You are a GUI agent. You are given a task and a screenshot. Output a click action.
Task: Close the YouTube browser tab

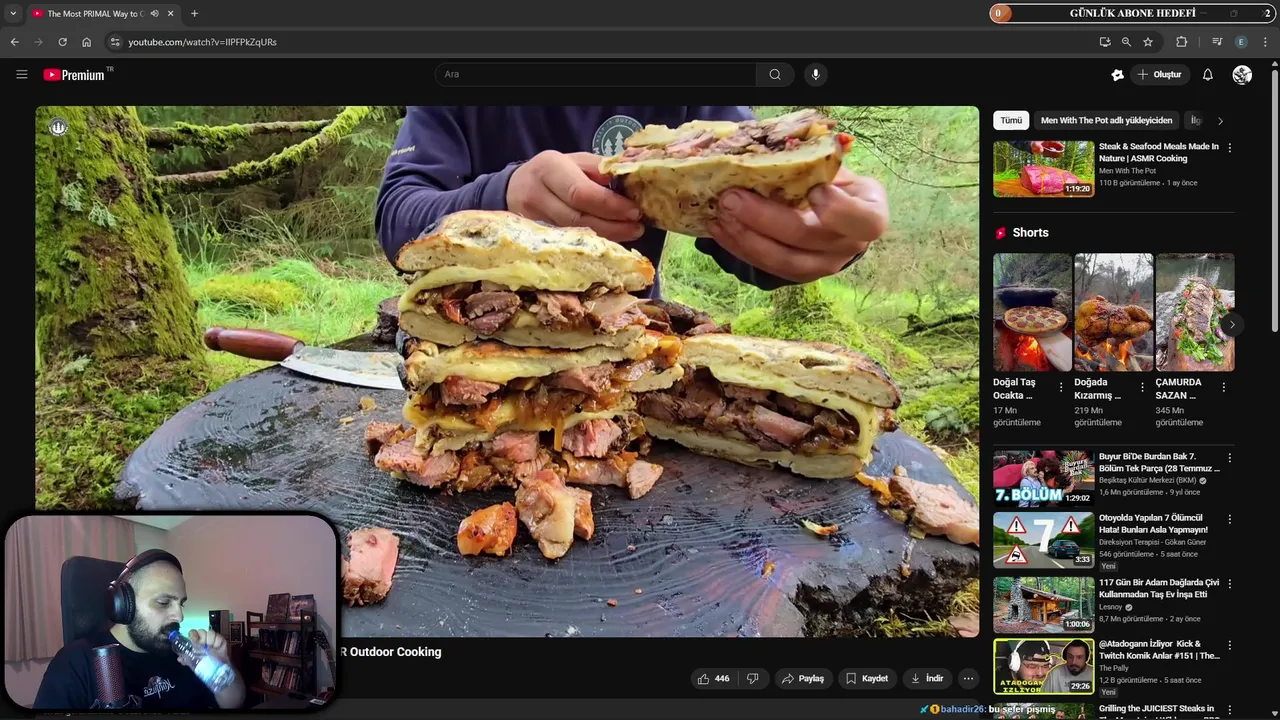coord(170,13)
